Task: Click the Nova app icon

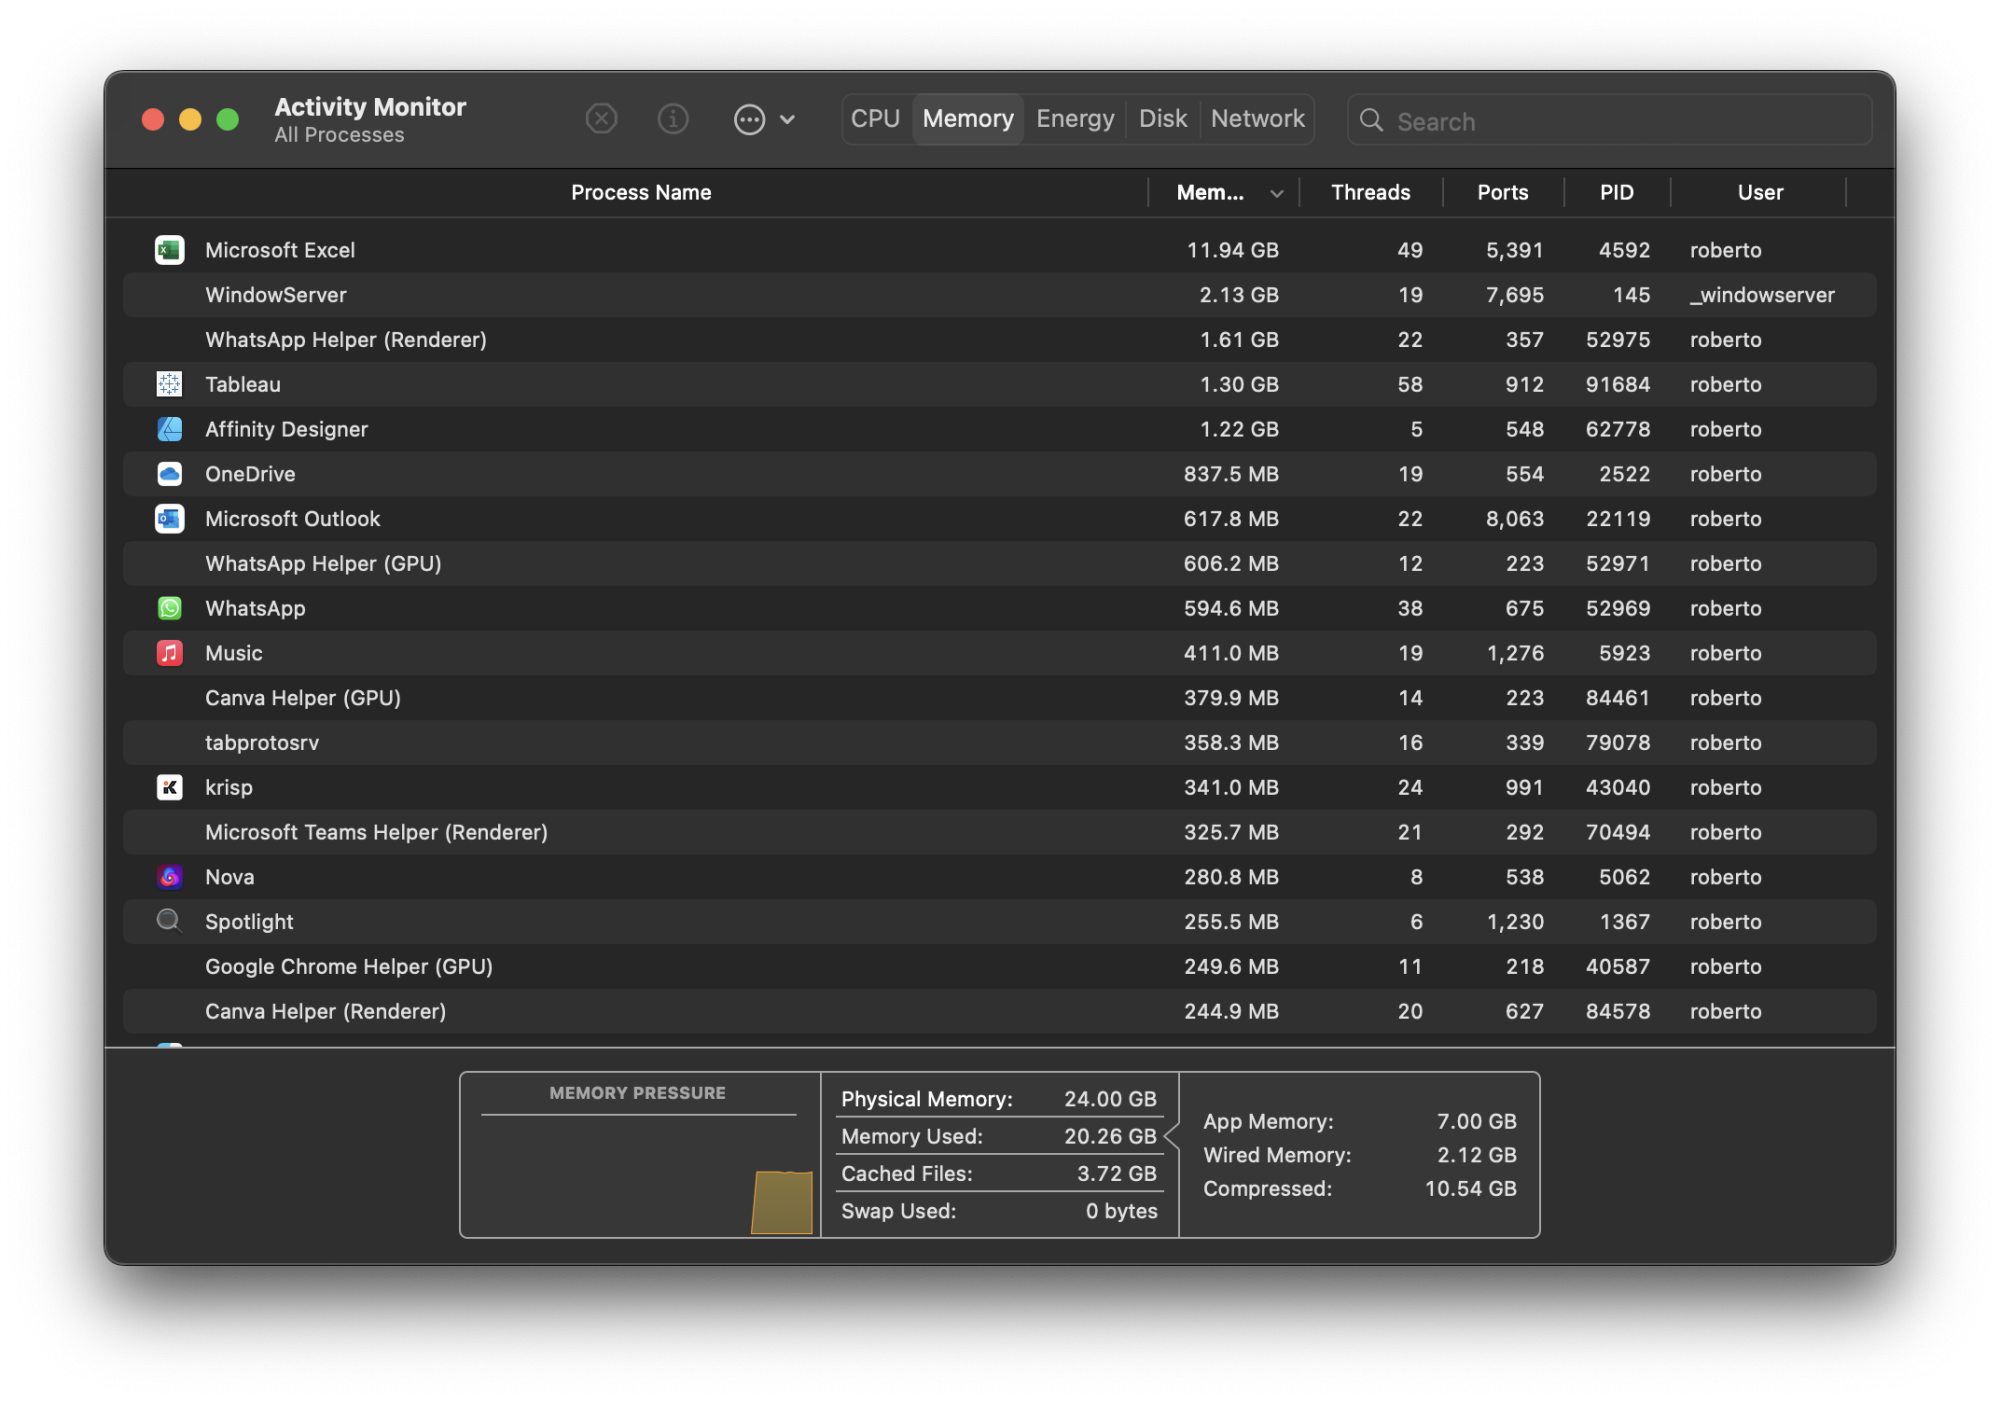Action: click(169, 877)
